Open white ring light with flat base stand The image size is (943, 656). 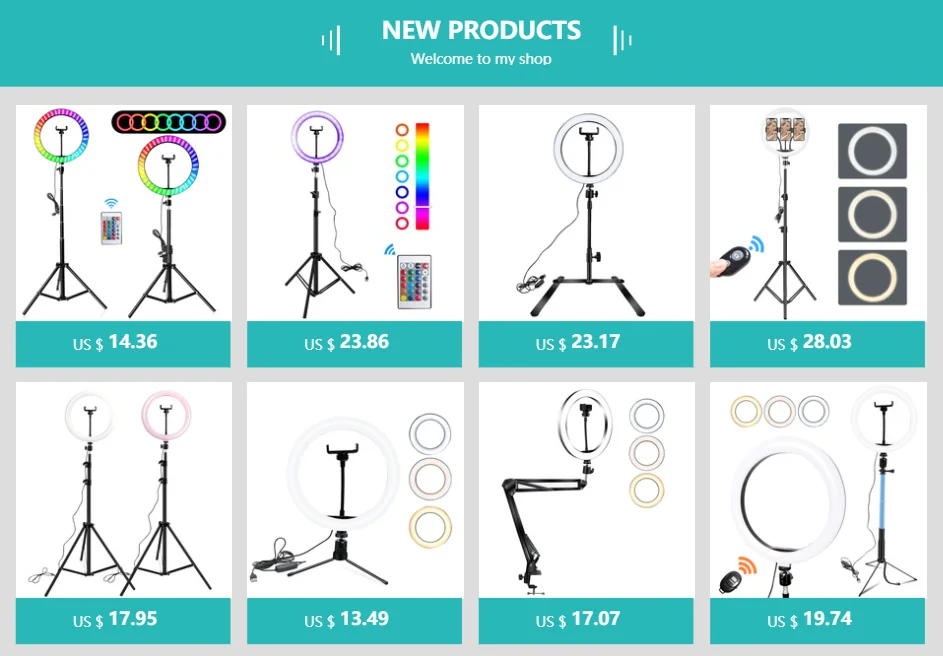586,213
